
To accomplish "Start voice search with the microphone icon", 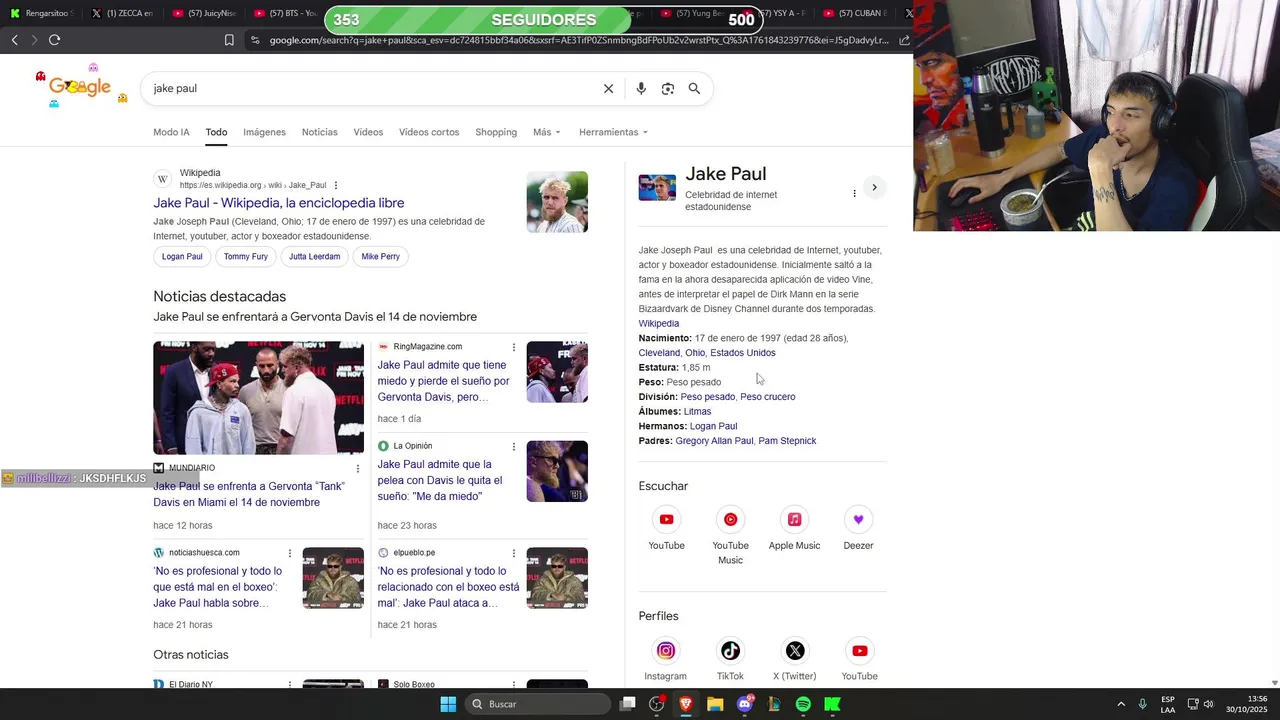I will (x=641, y=89).
